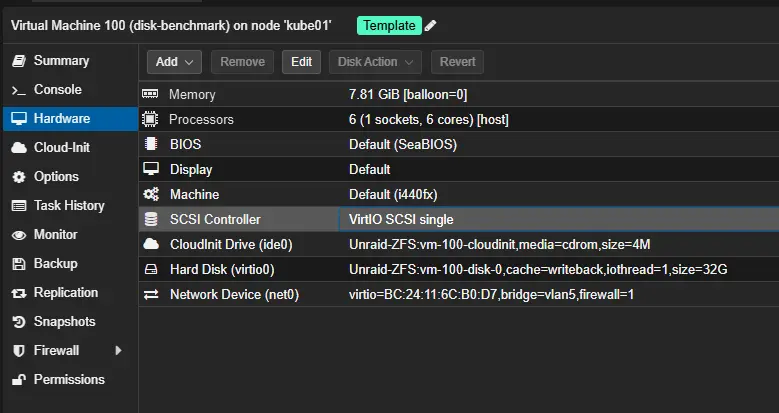Expand the Firewall submenu arrow
Screen dimensions: 779x413
click(119, 351)
